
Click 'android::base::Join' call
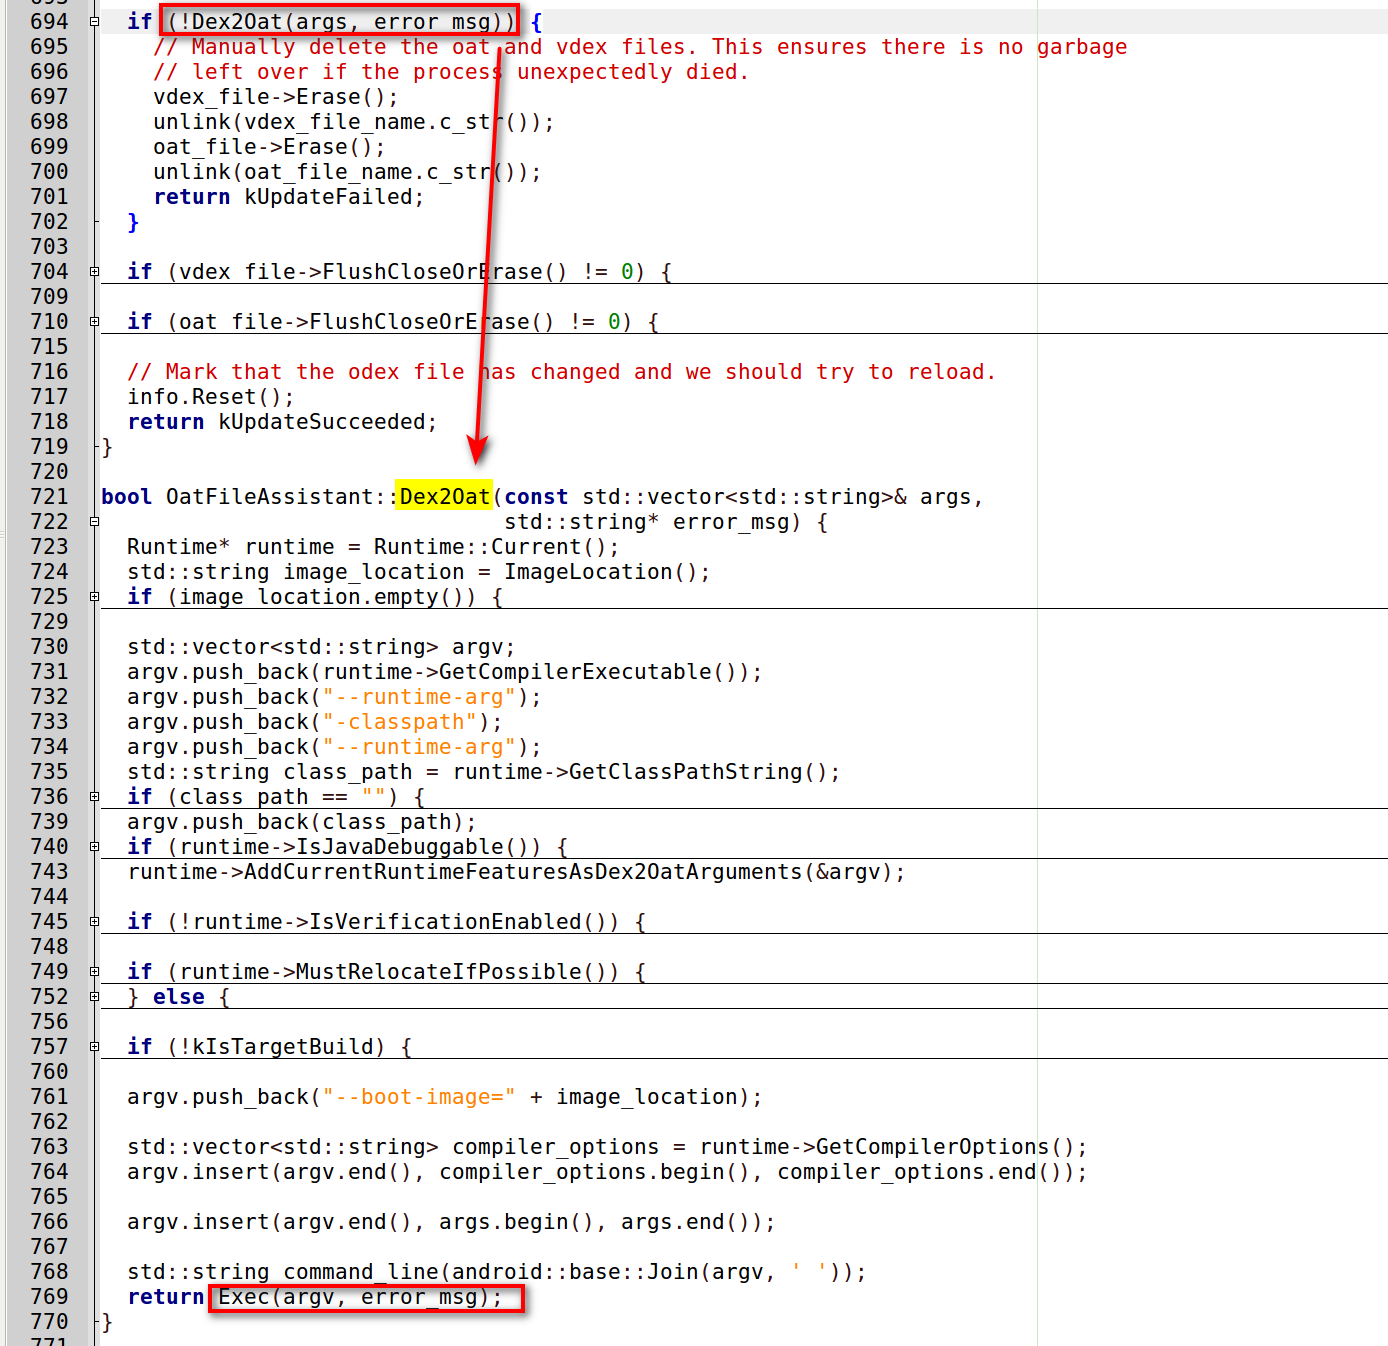coord(575,1272)
